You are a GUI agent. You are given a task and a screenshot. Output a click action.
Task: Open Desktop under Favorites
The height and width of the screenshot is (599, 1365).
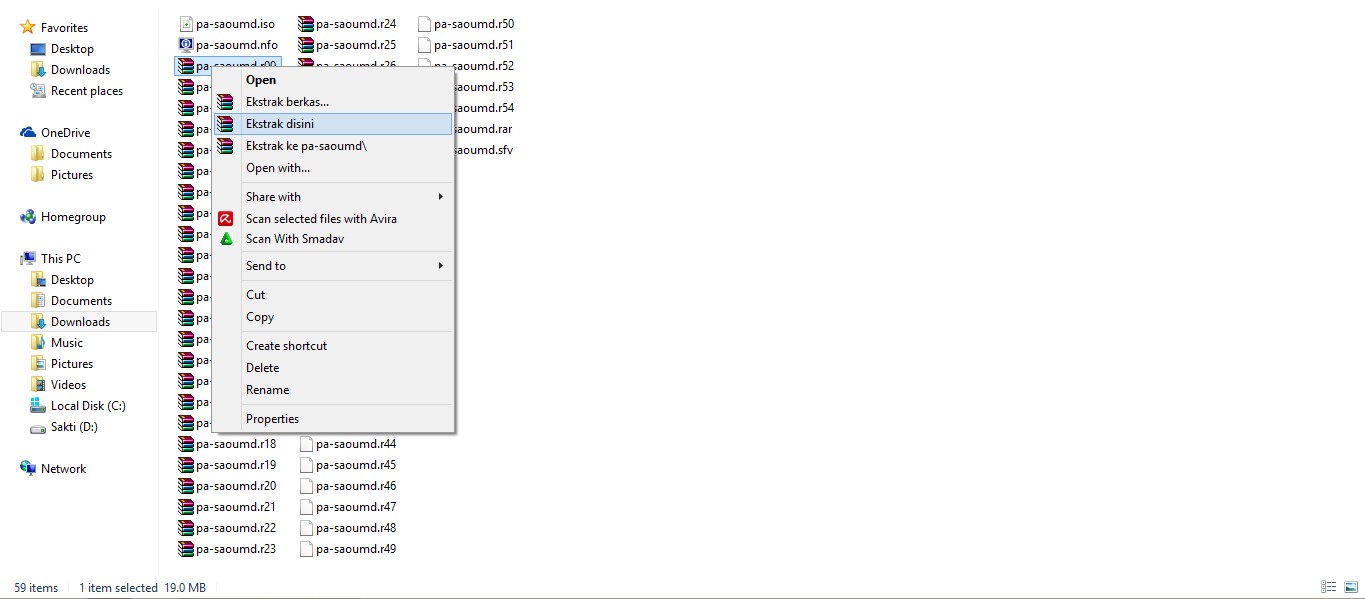pos(72,48)
